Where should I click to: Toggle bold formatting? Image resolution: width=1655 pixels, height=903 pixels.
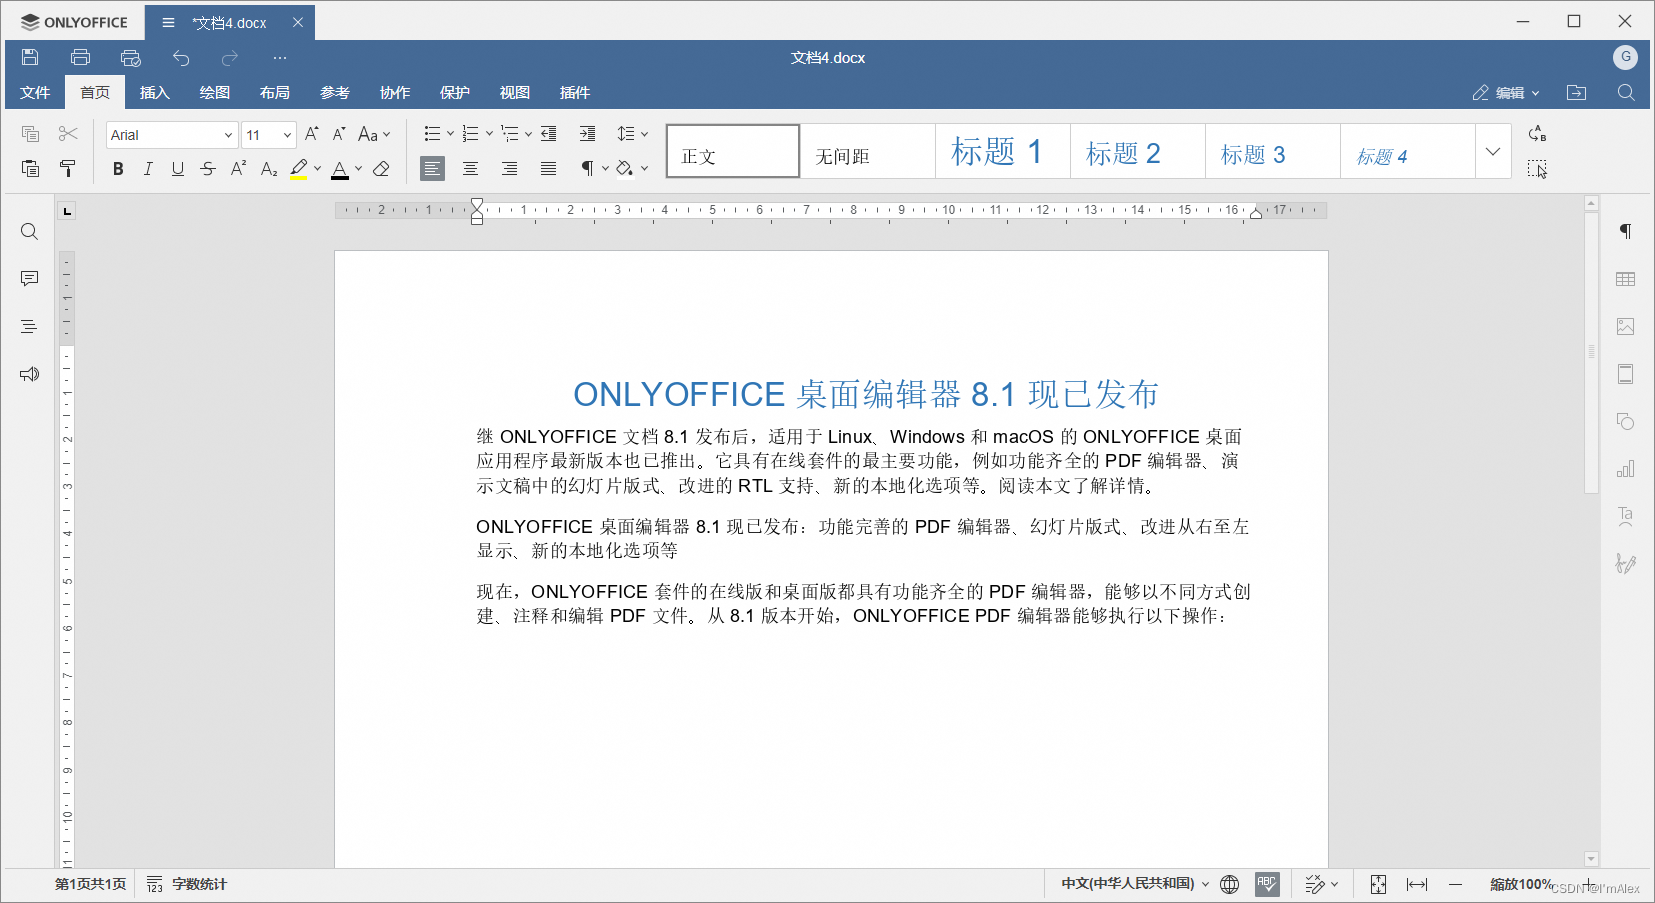pos(118,169)
